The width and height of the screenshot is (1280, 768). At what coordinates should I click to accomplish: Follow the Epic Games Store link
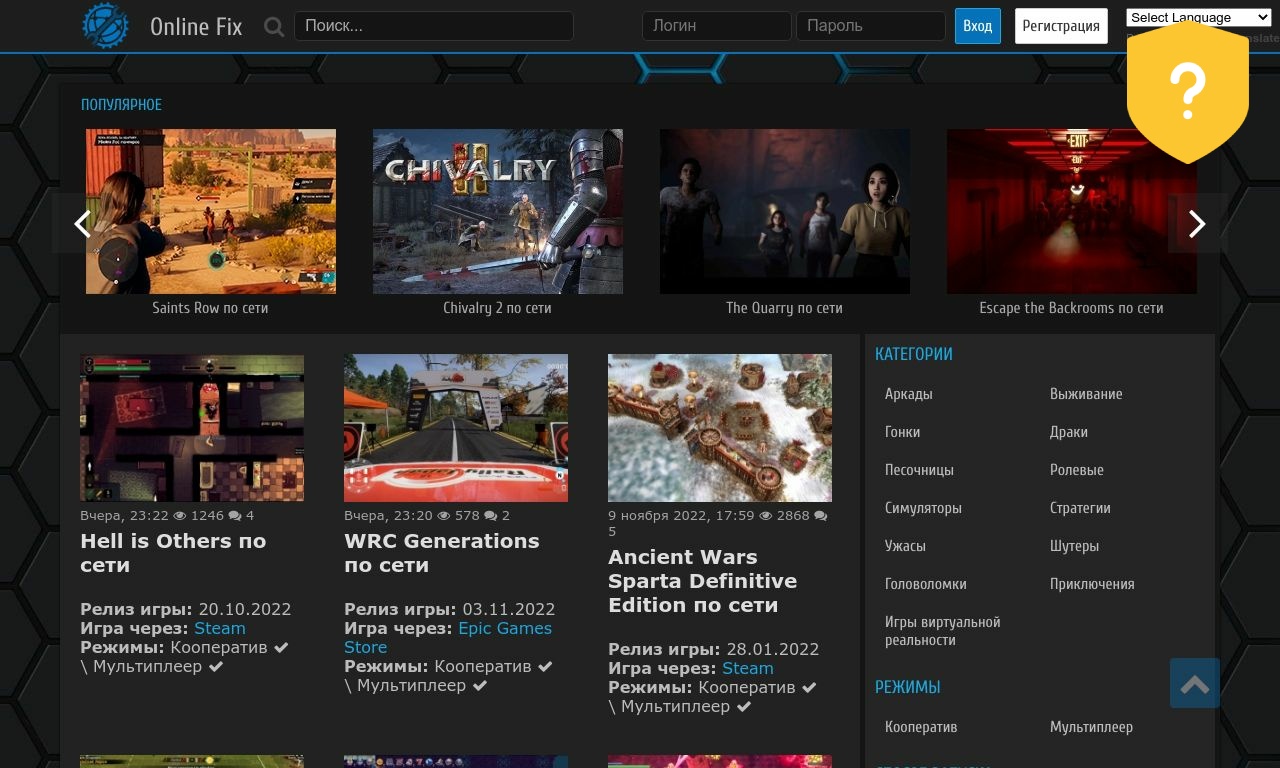448,638
